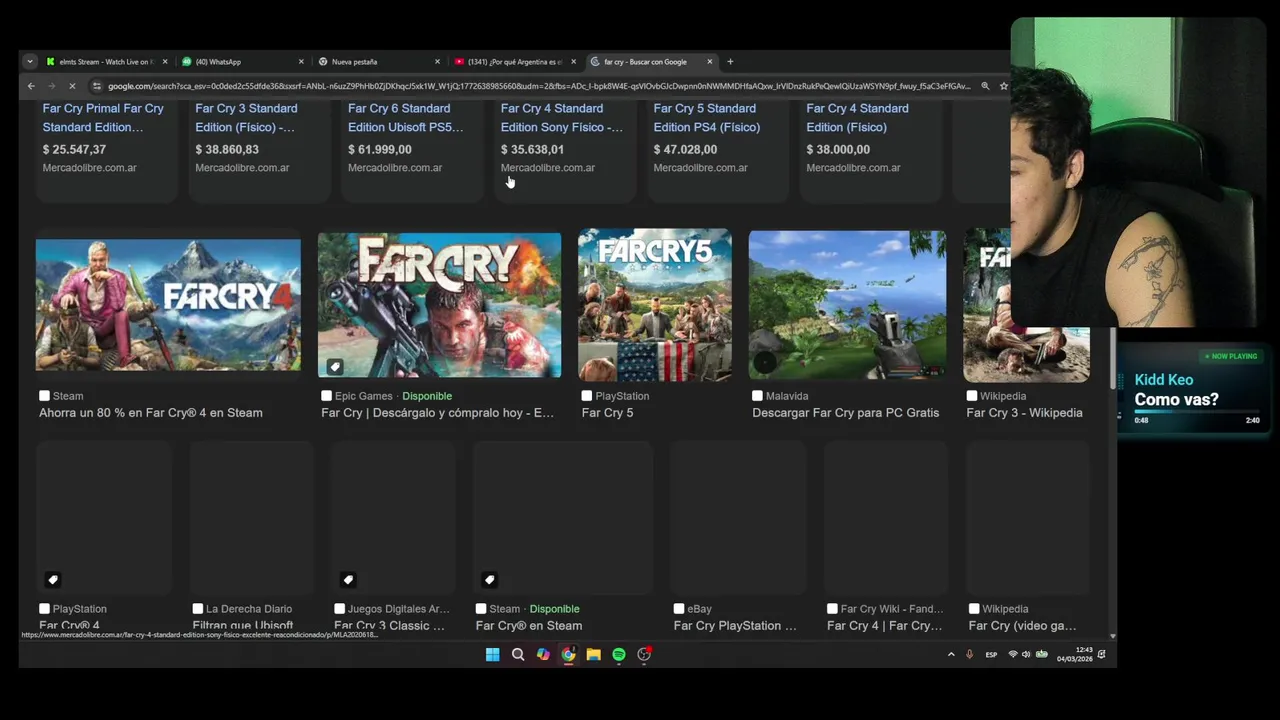Open 'Descargar Far Cry para PC Gratis' result
The height and width of the screenshot is (720, 1280).
tap(845, 413)
